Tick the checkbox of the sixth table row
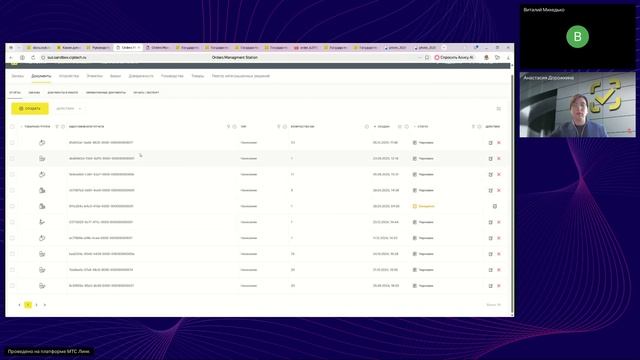 (12, 222)
